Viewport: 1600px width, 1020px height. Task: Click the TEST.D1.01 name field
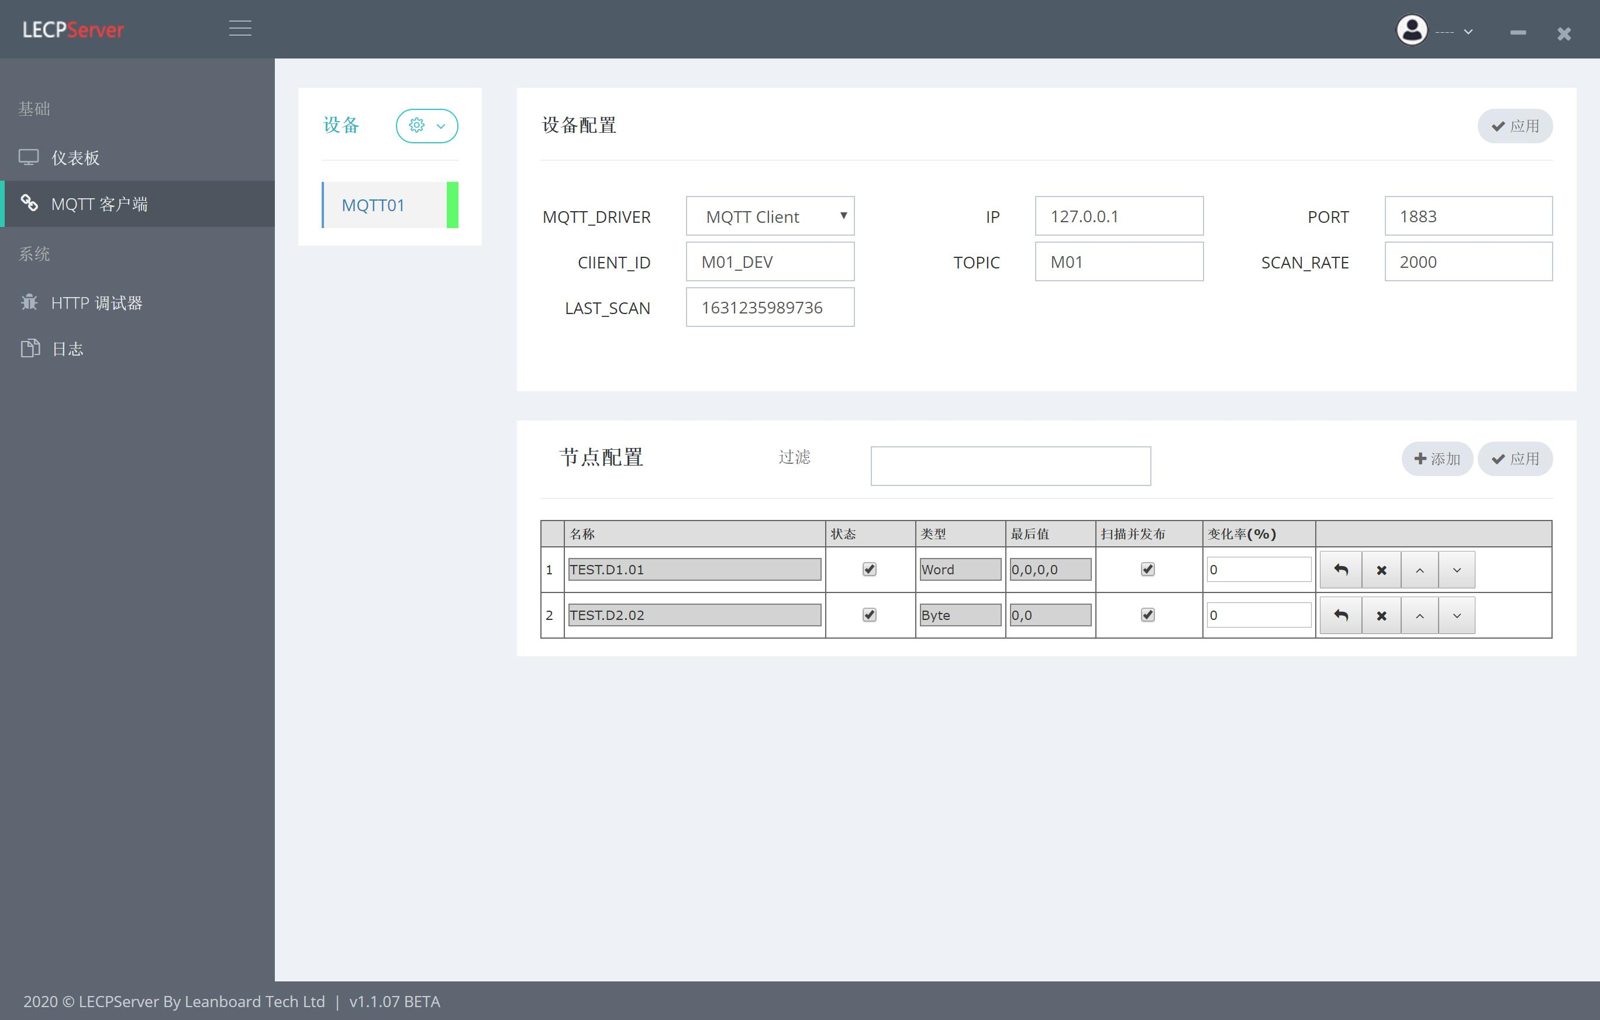694,570
